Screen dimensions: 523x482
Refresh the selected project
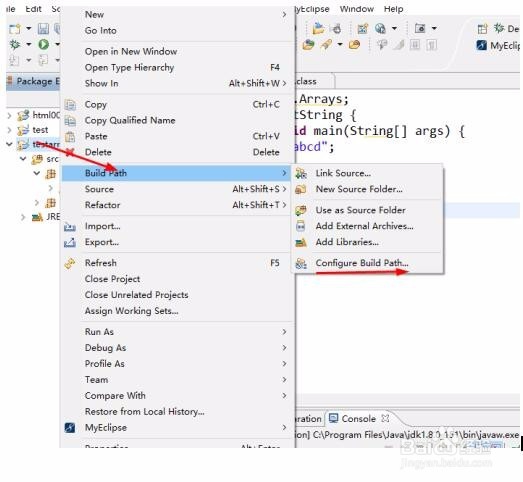coord(176,263)
